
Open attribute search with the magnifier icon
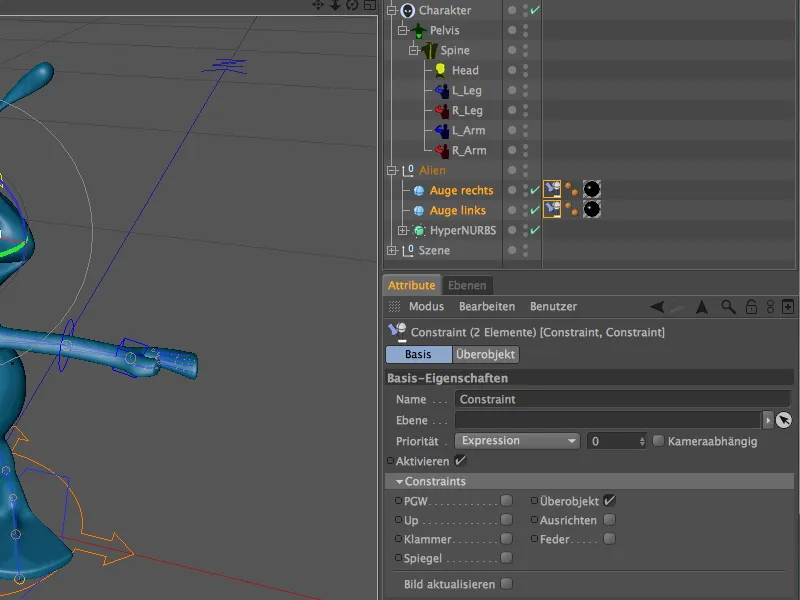click(x=728, y=307)
